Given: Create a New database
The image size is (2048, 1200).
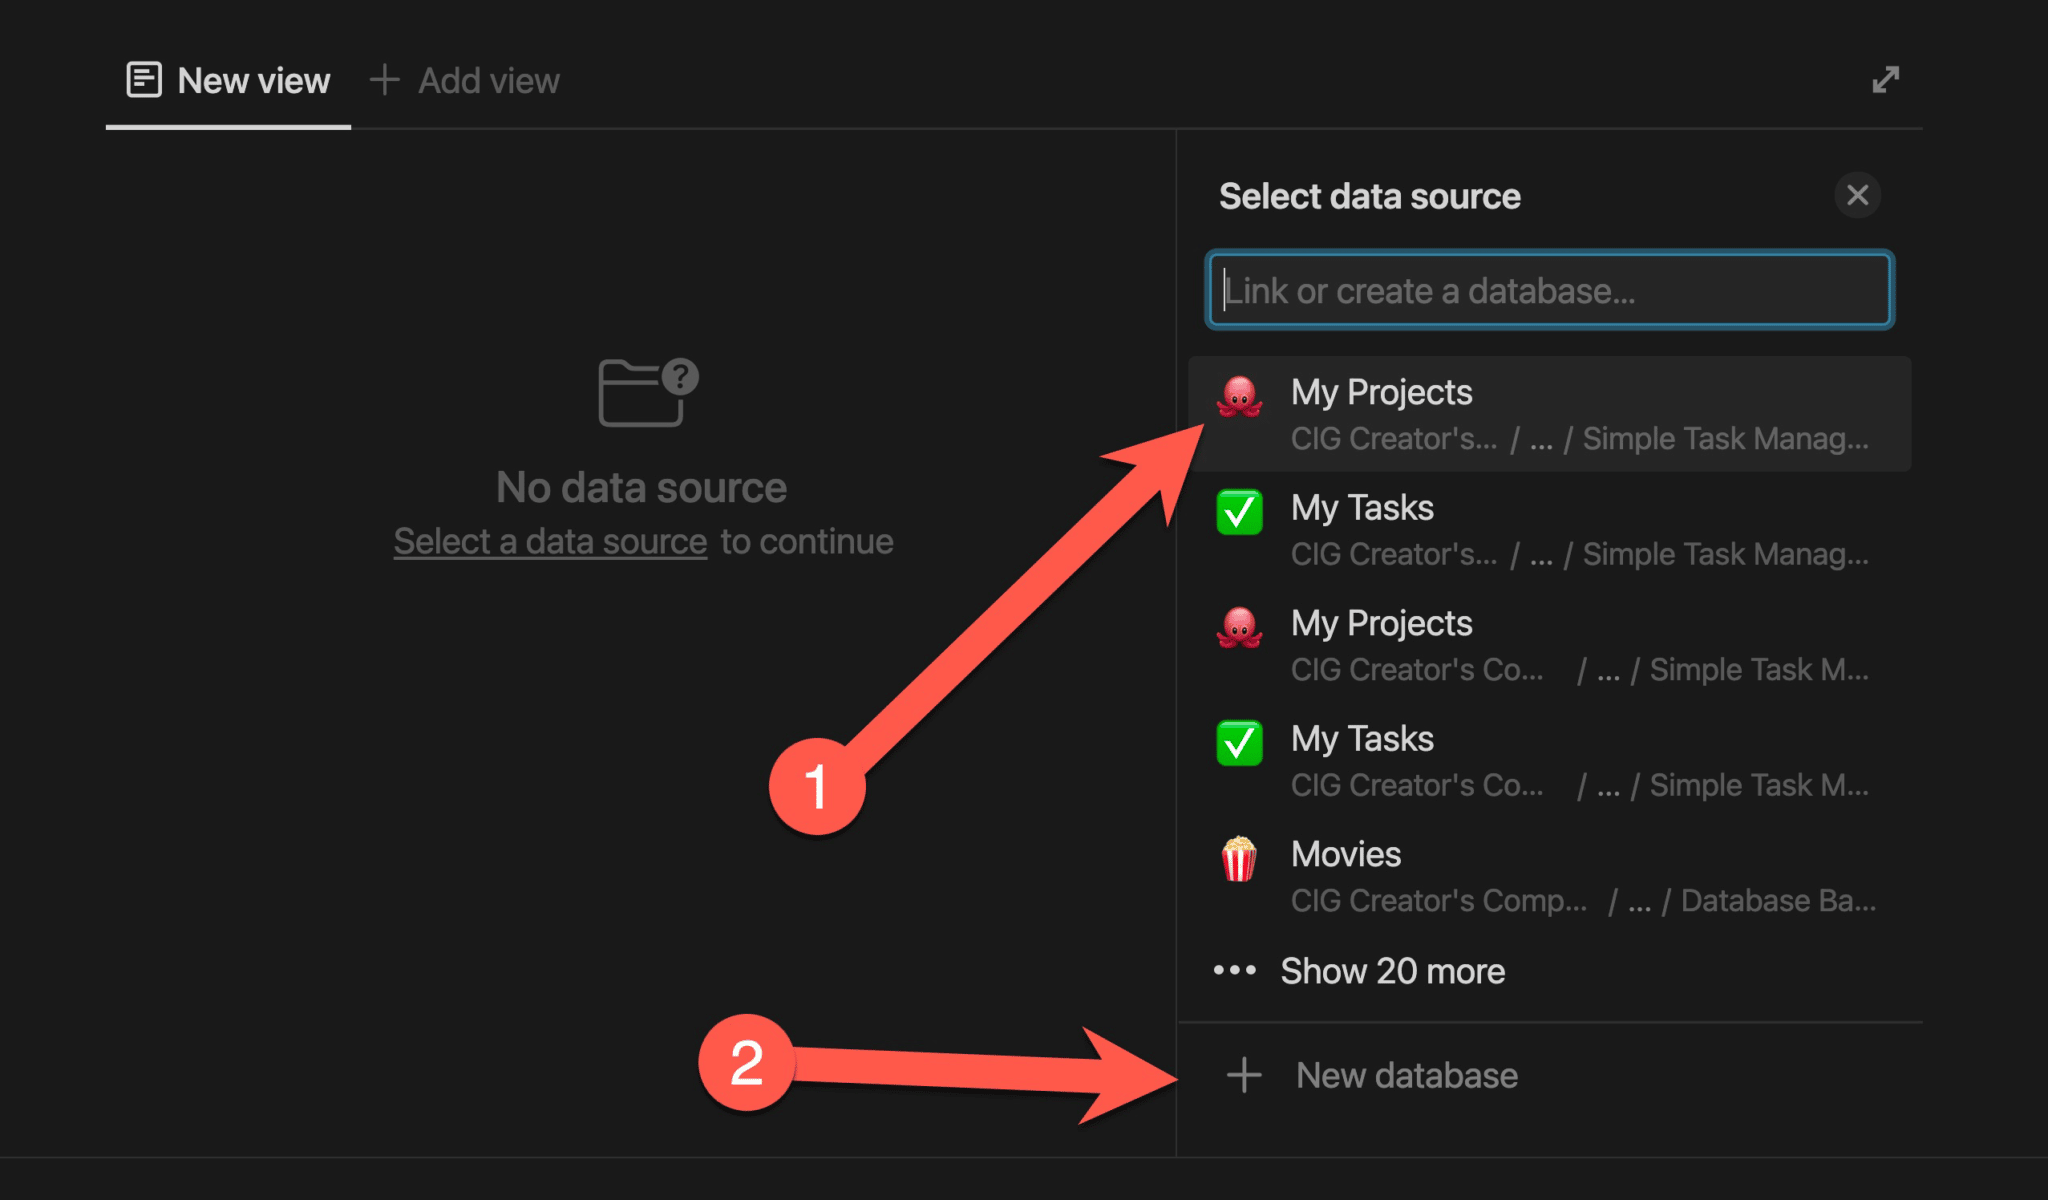Looking at the screenshot, I should pos(1550,1076).
